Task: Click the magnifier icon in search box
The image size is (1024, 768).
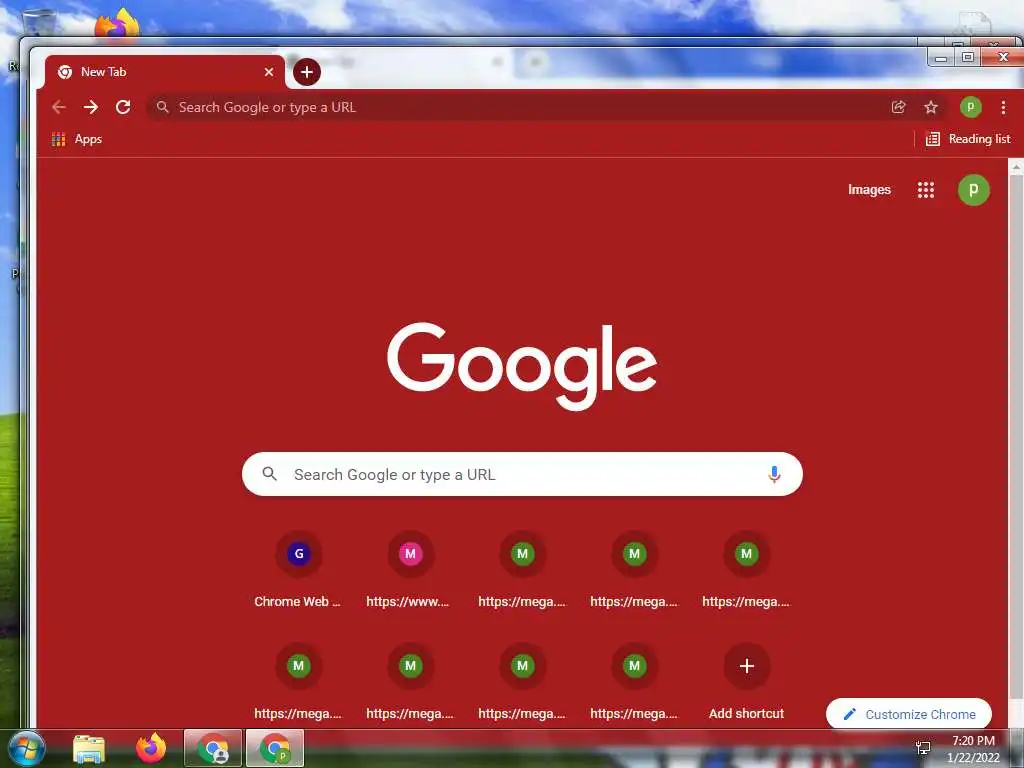Action: coord(269,474)
